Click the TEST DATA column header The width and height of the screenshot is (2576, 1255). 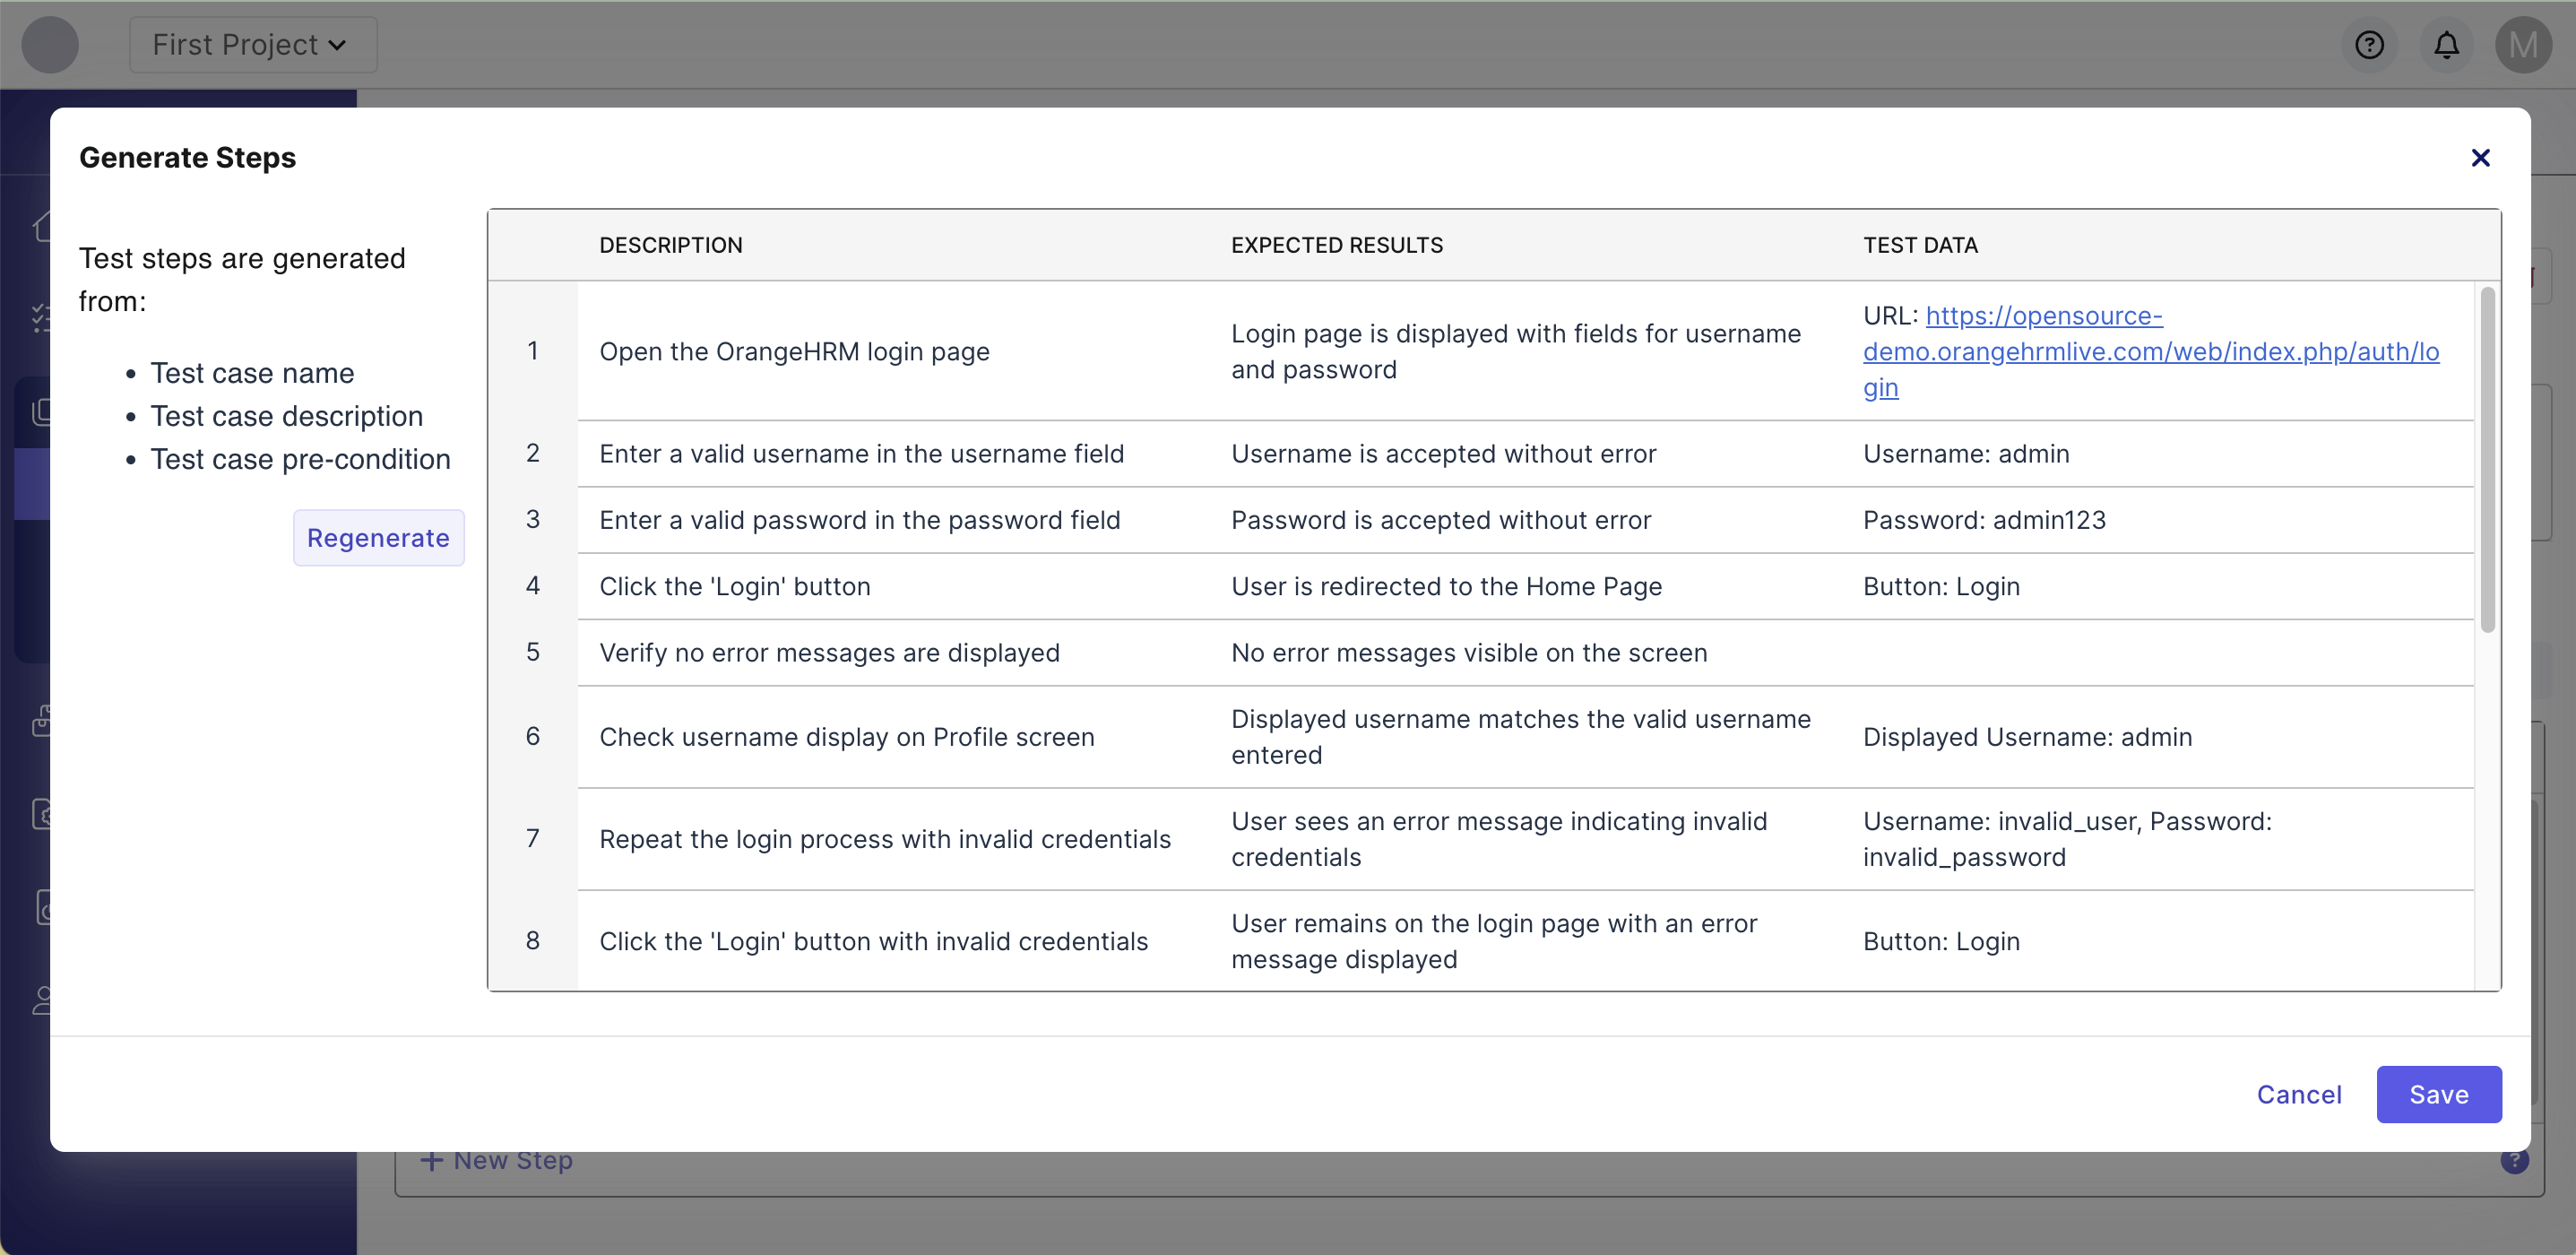tap(1920, 245)
